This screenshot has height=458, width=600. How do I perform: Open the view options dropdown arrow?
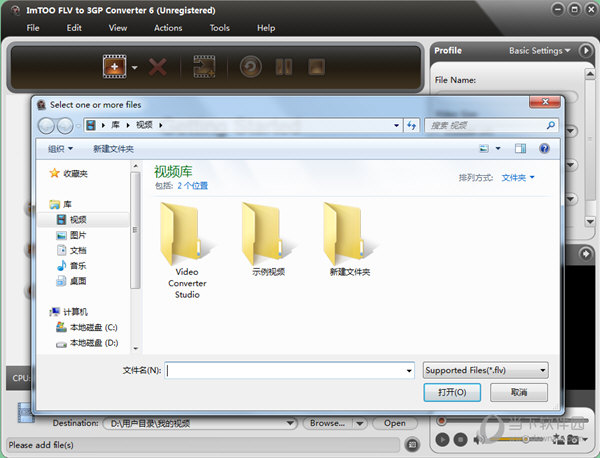click(498, 148)
